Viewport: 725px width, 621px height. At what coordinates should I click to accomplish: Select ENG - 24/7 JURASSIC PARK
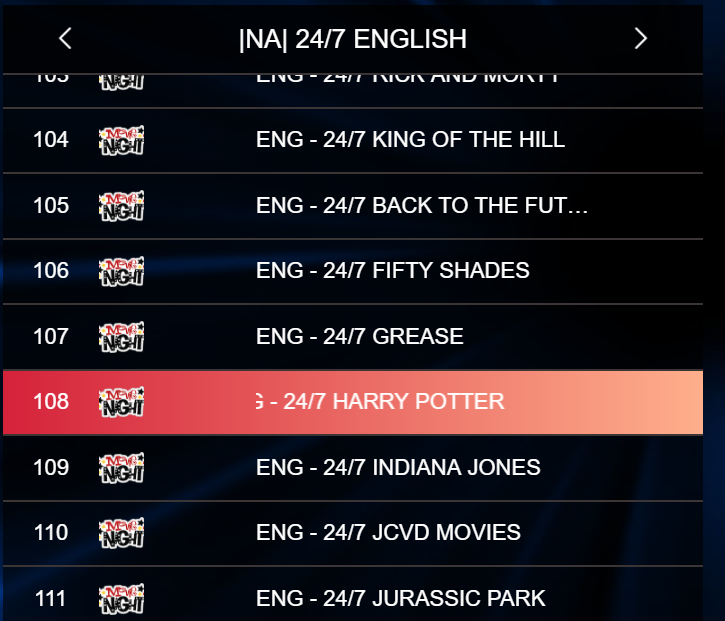click(x=353, y=594)
